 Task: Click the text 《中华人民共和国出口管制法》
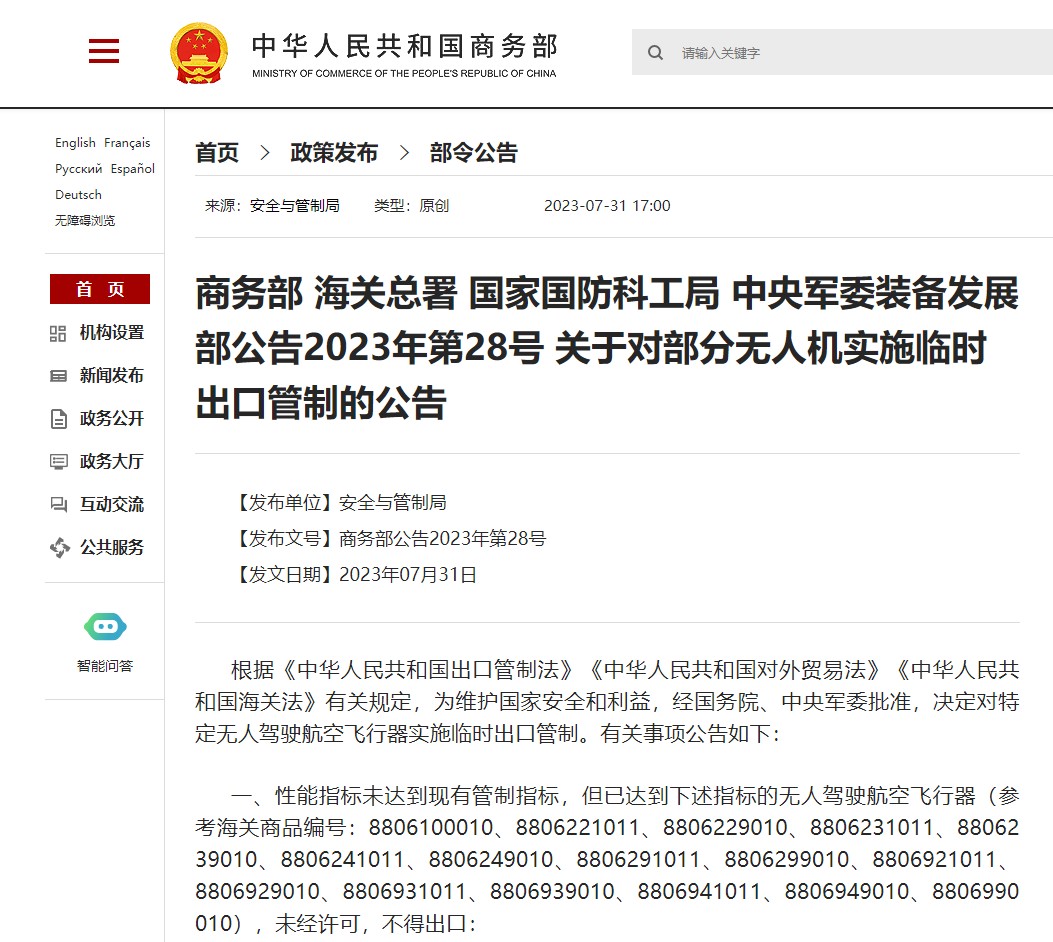(x=427, y=670)
